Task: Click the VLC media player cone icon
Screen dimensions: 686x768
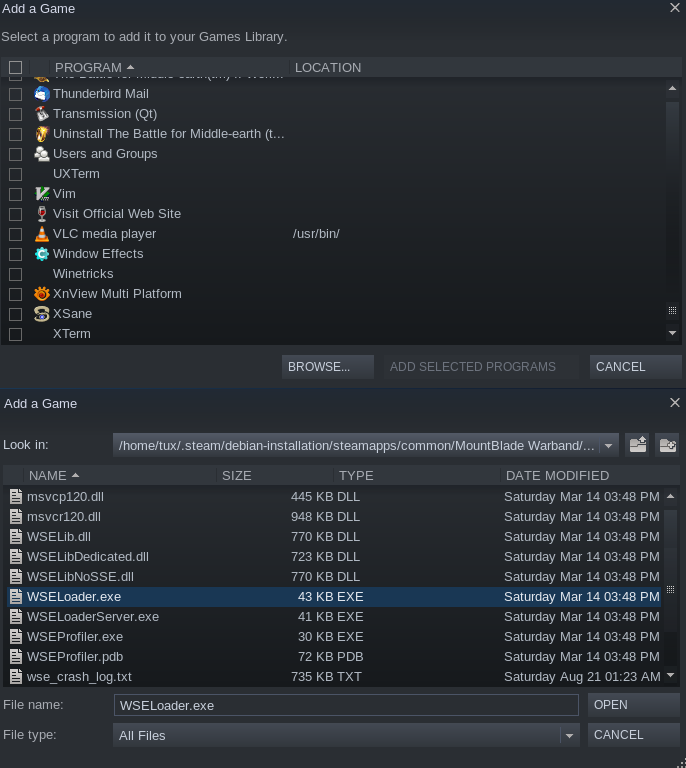Action: click(42, 234)
